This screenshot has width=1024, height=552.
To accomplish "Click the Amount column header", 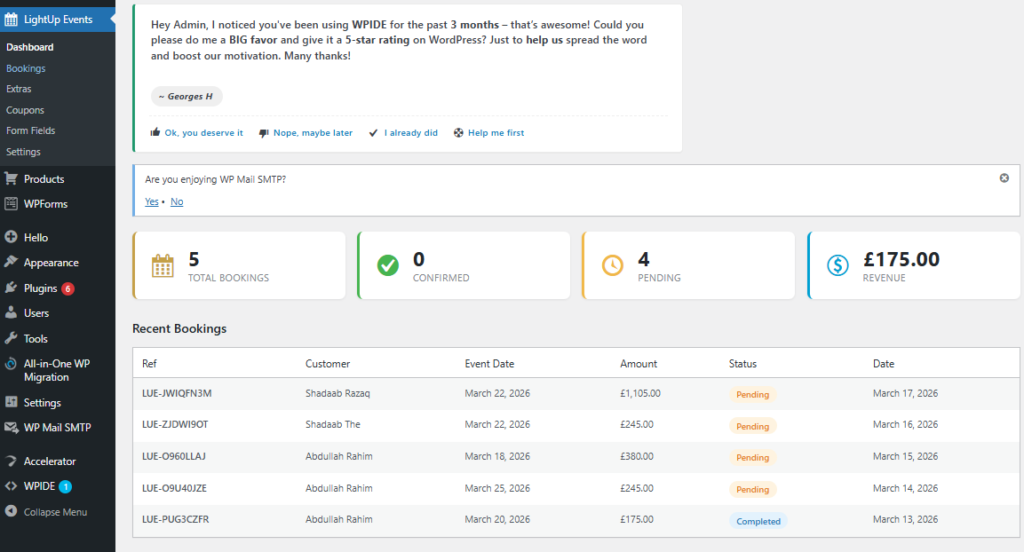I will pos(639,364).
